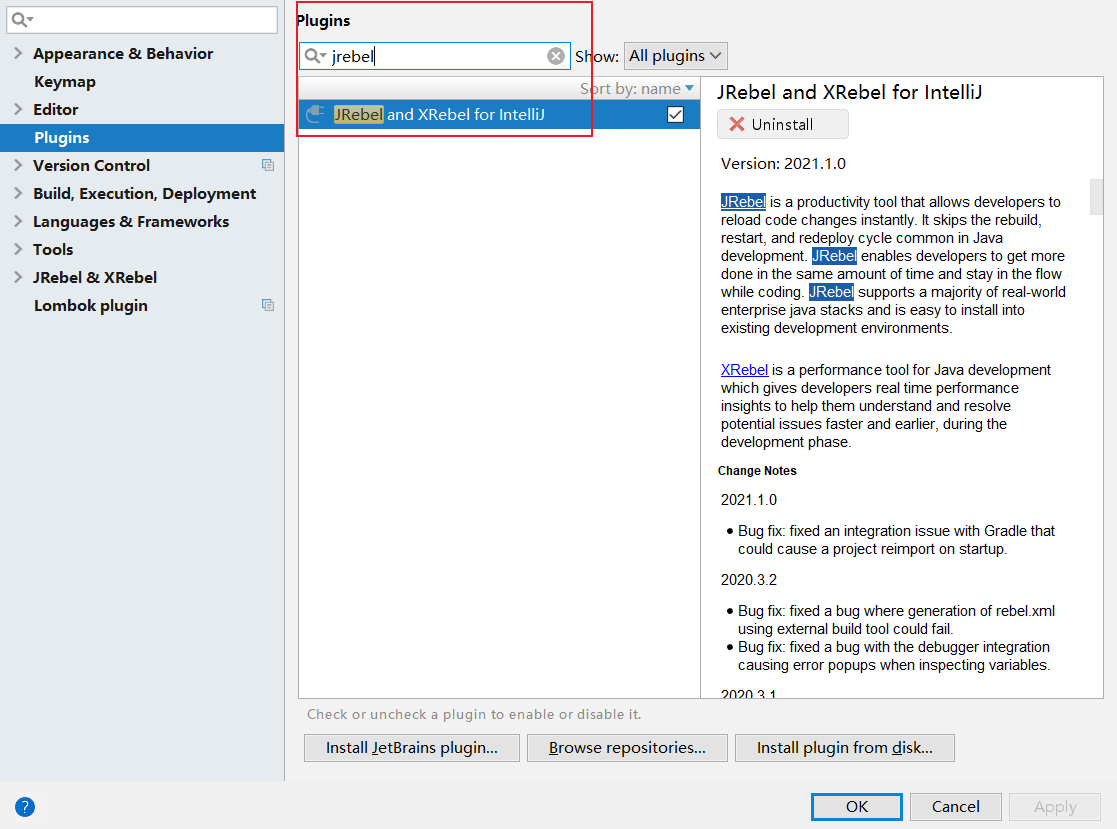Open the XRebel link in description

(x=744, y=370)
